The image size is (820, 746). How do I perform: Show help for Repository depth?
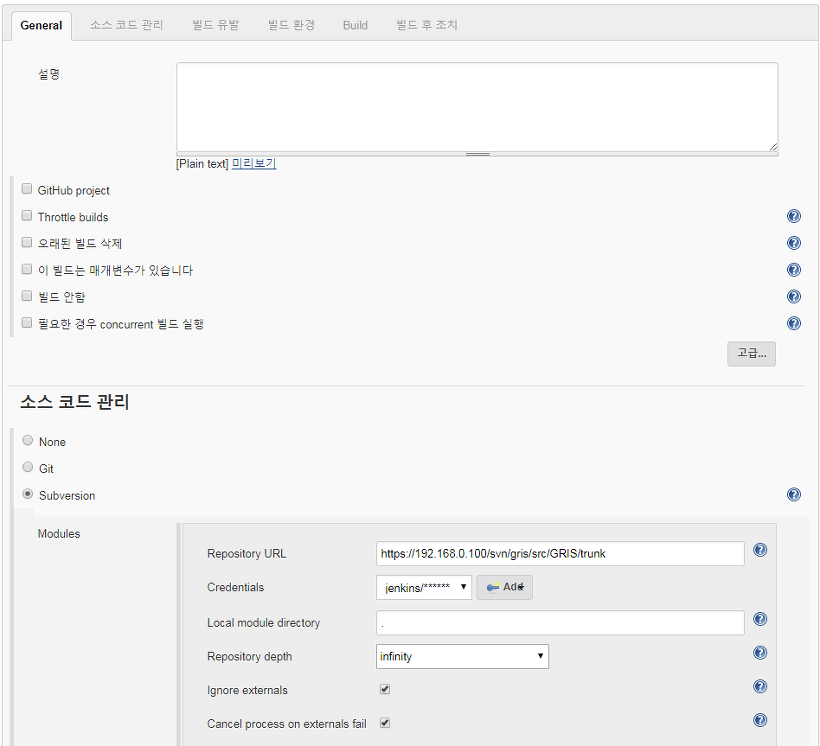point(760,653)
